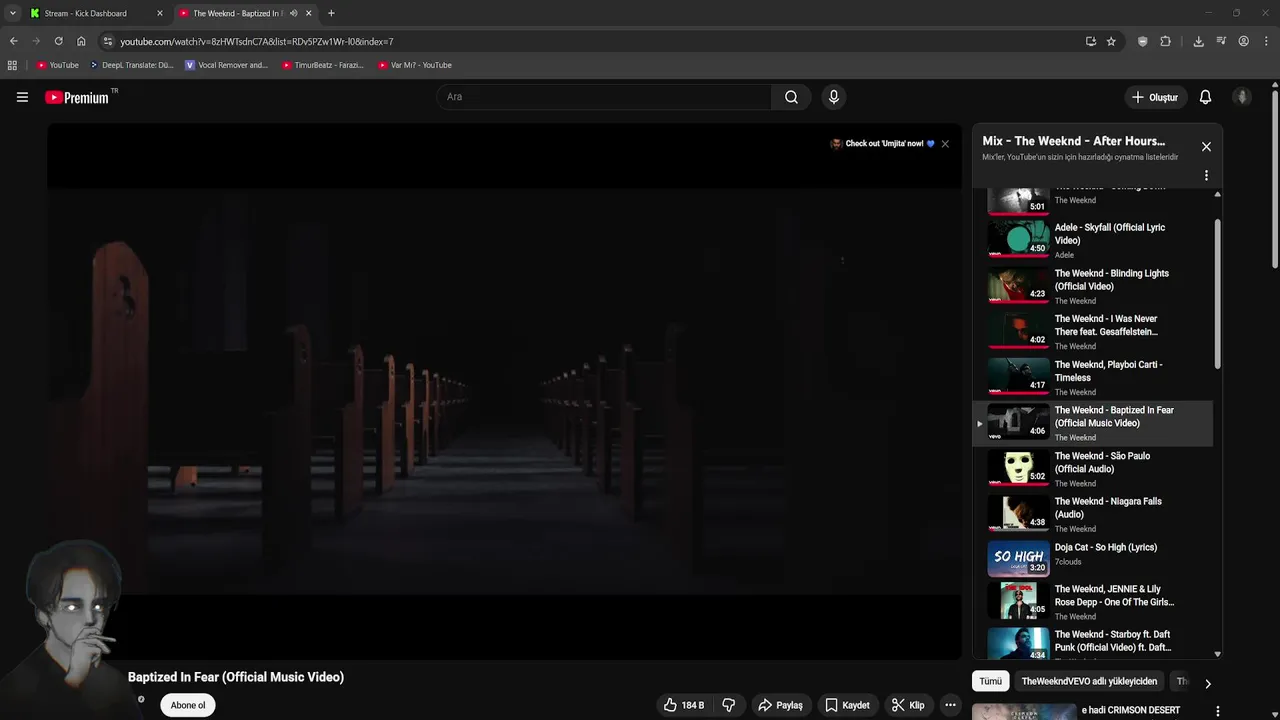Open Vocal Remover bookmark

(227, 65)
